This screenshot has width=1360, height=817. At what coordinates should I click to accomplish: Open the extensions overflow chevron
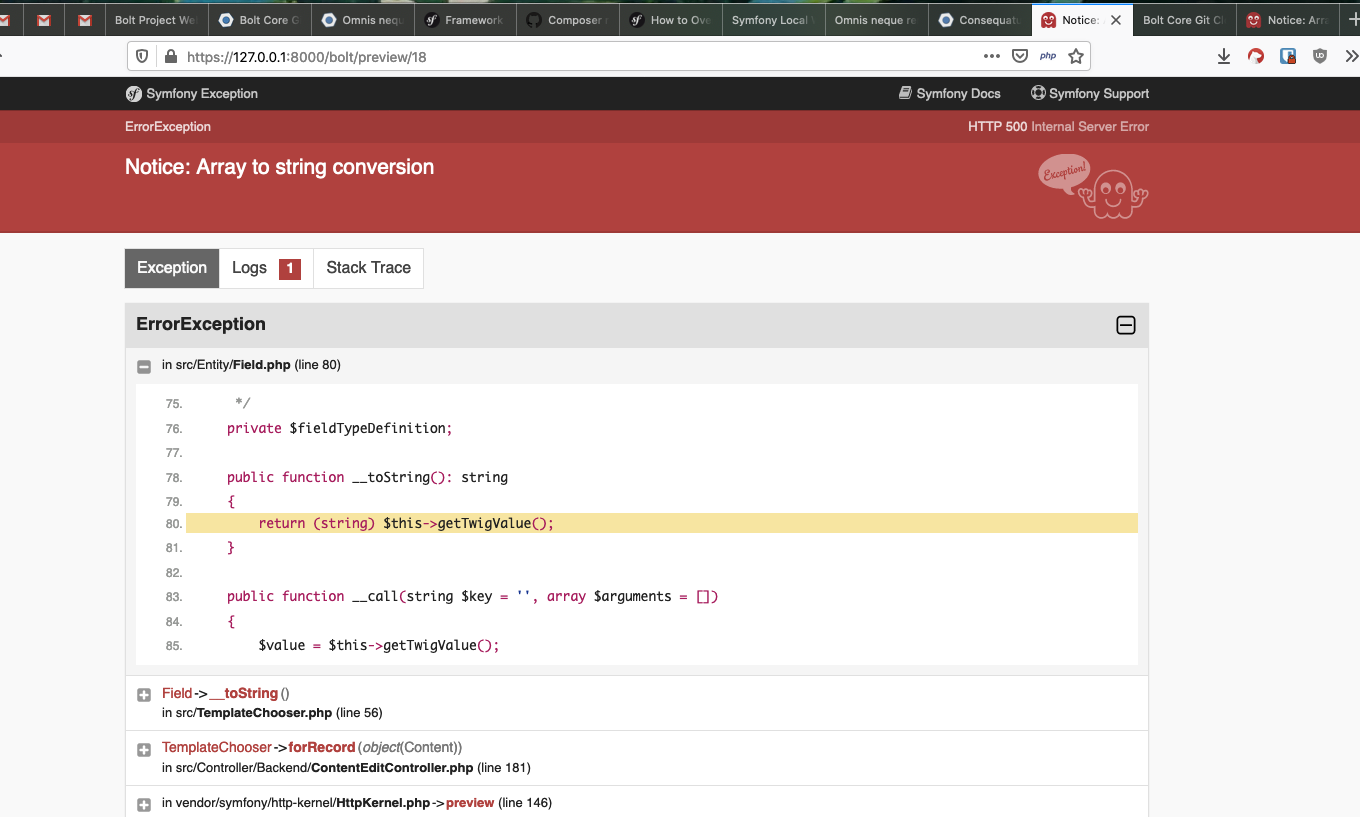coord(1352,56)
